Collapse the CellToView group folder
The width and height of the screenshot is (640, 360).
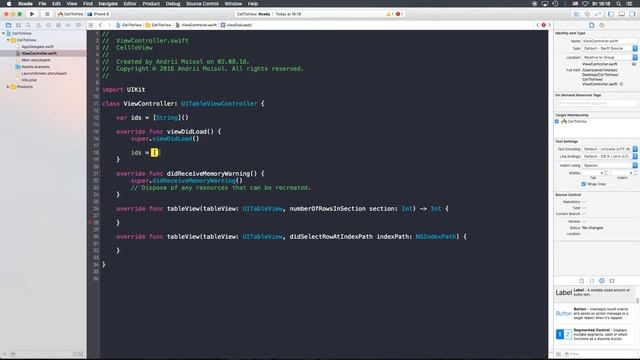point(8,40)
